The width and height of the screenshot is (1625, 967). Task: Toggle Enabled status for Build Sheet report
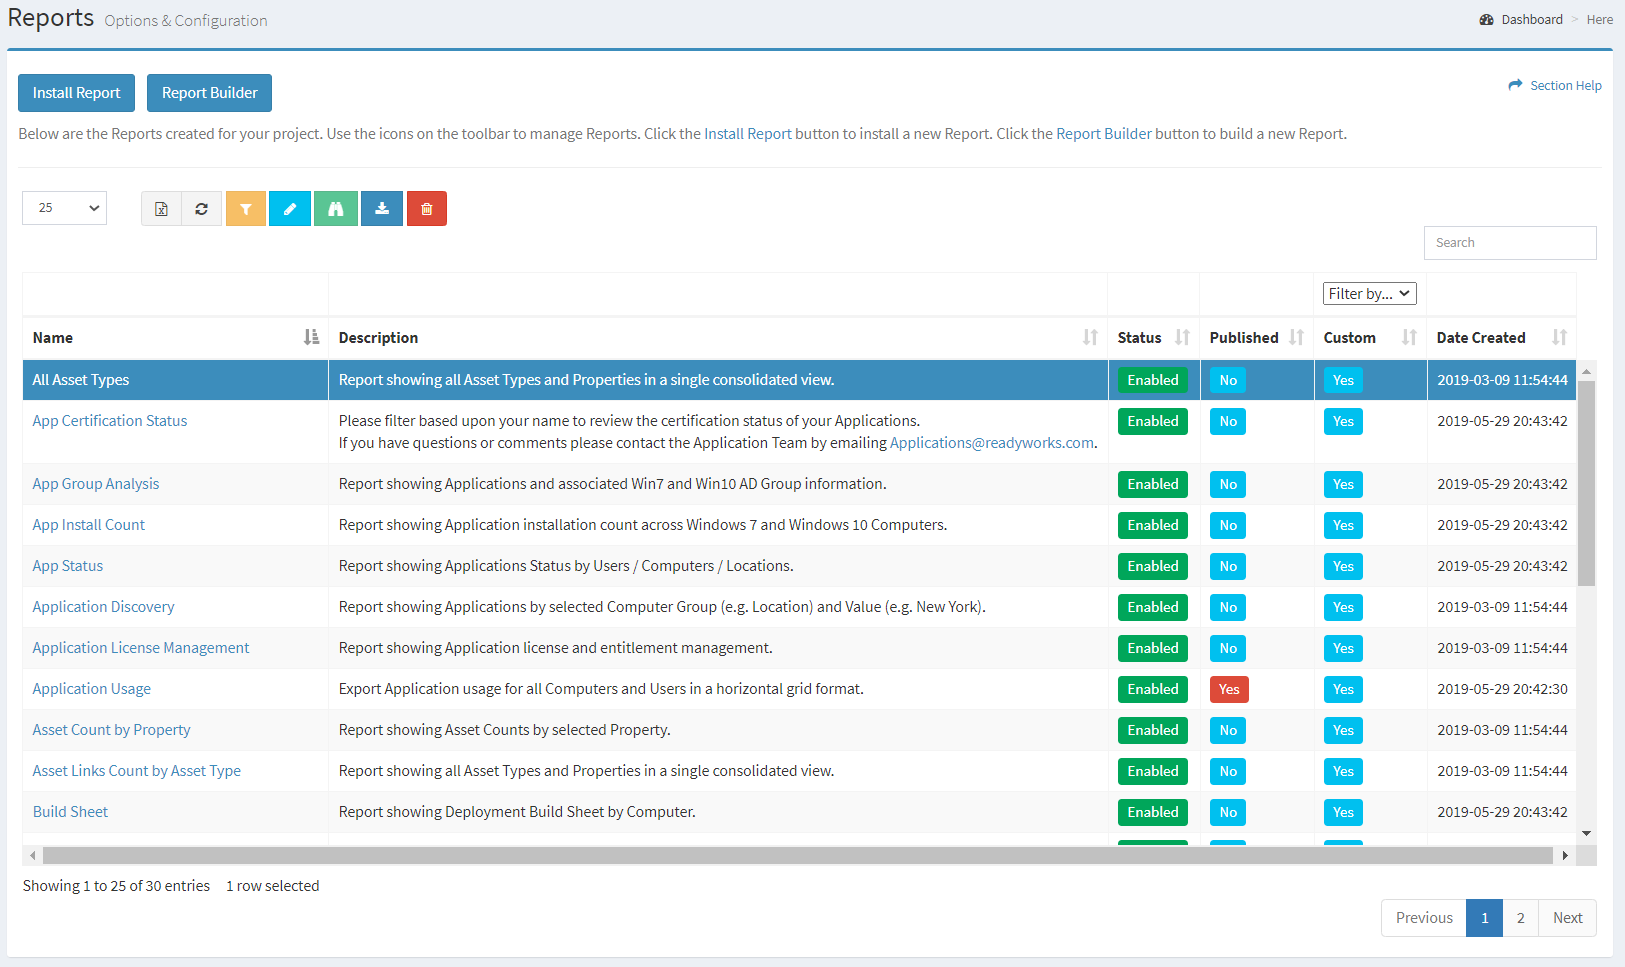[x=1152, y=811]
